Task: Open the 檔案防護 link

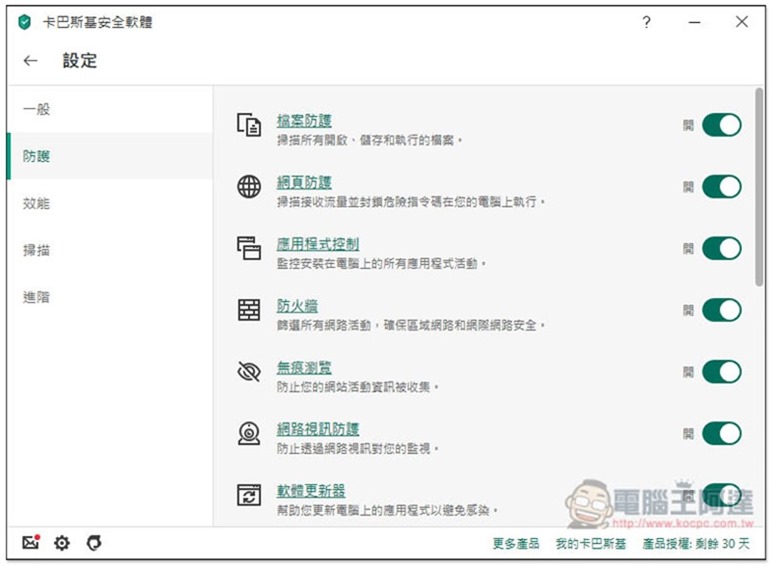Action: [x=304, y=121]
